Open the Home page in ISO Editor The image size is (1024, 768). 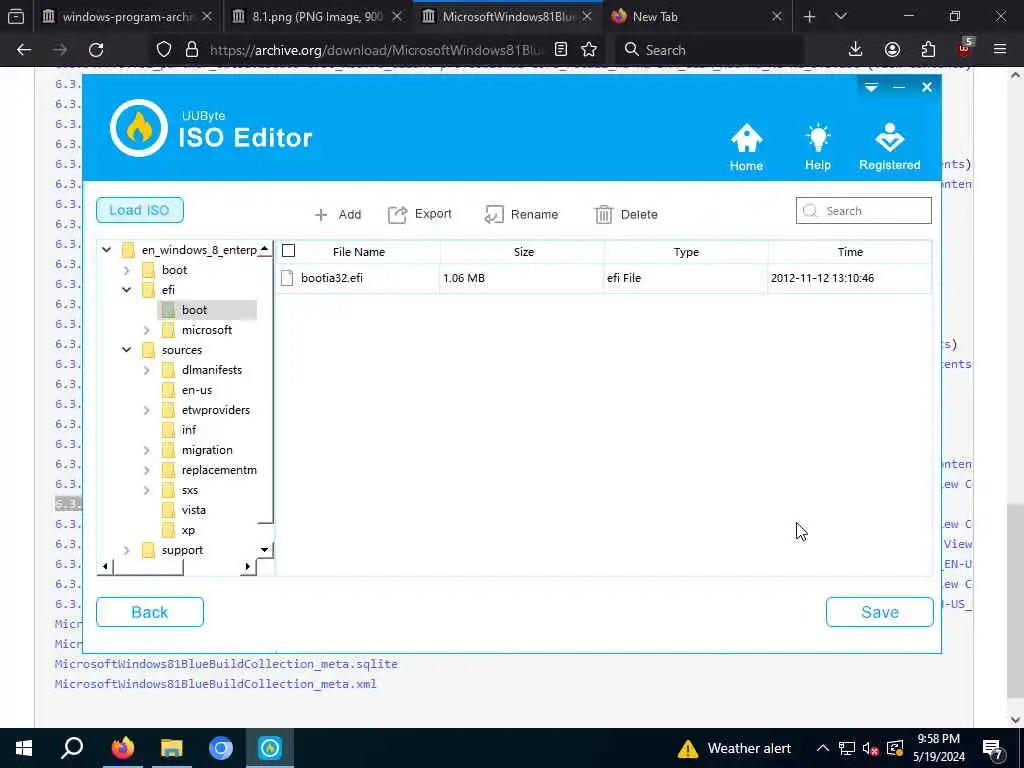click(x=746, y=147)
